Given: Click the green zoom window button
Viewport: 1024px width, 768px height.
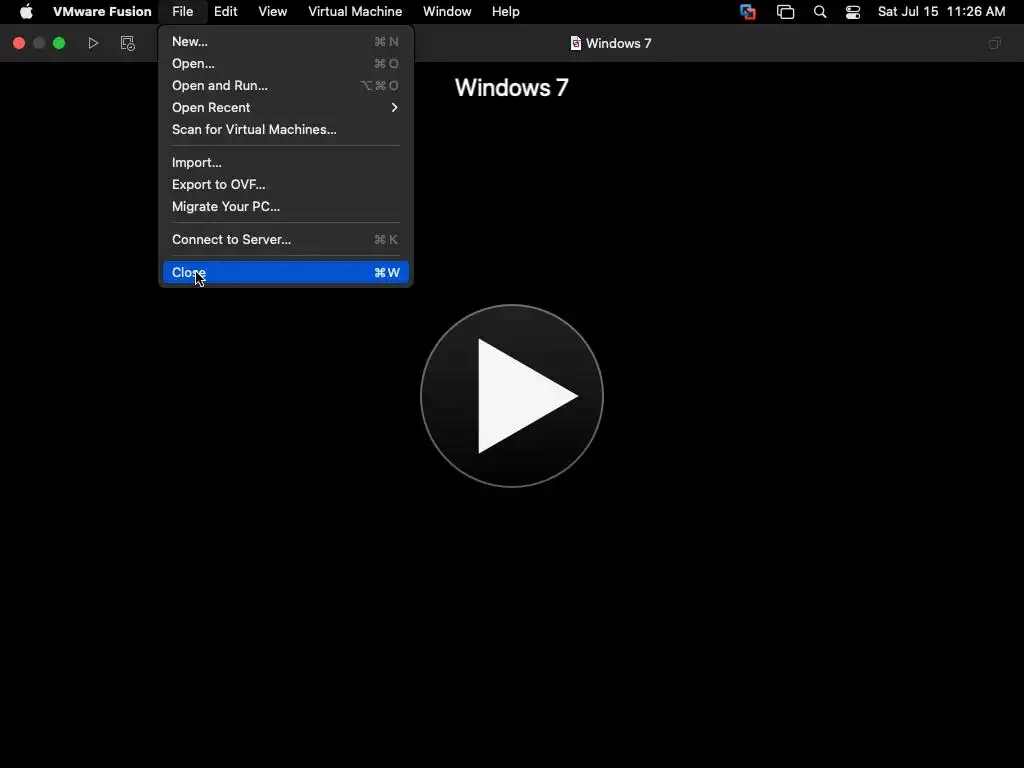Looking at the screenshot, I should pos(59,43).
